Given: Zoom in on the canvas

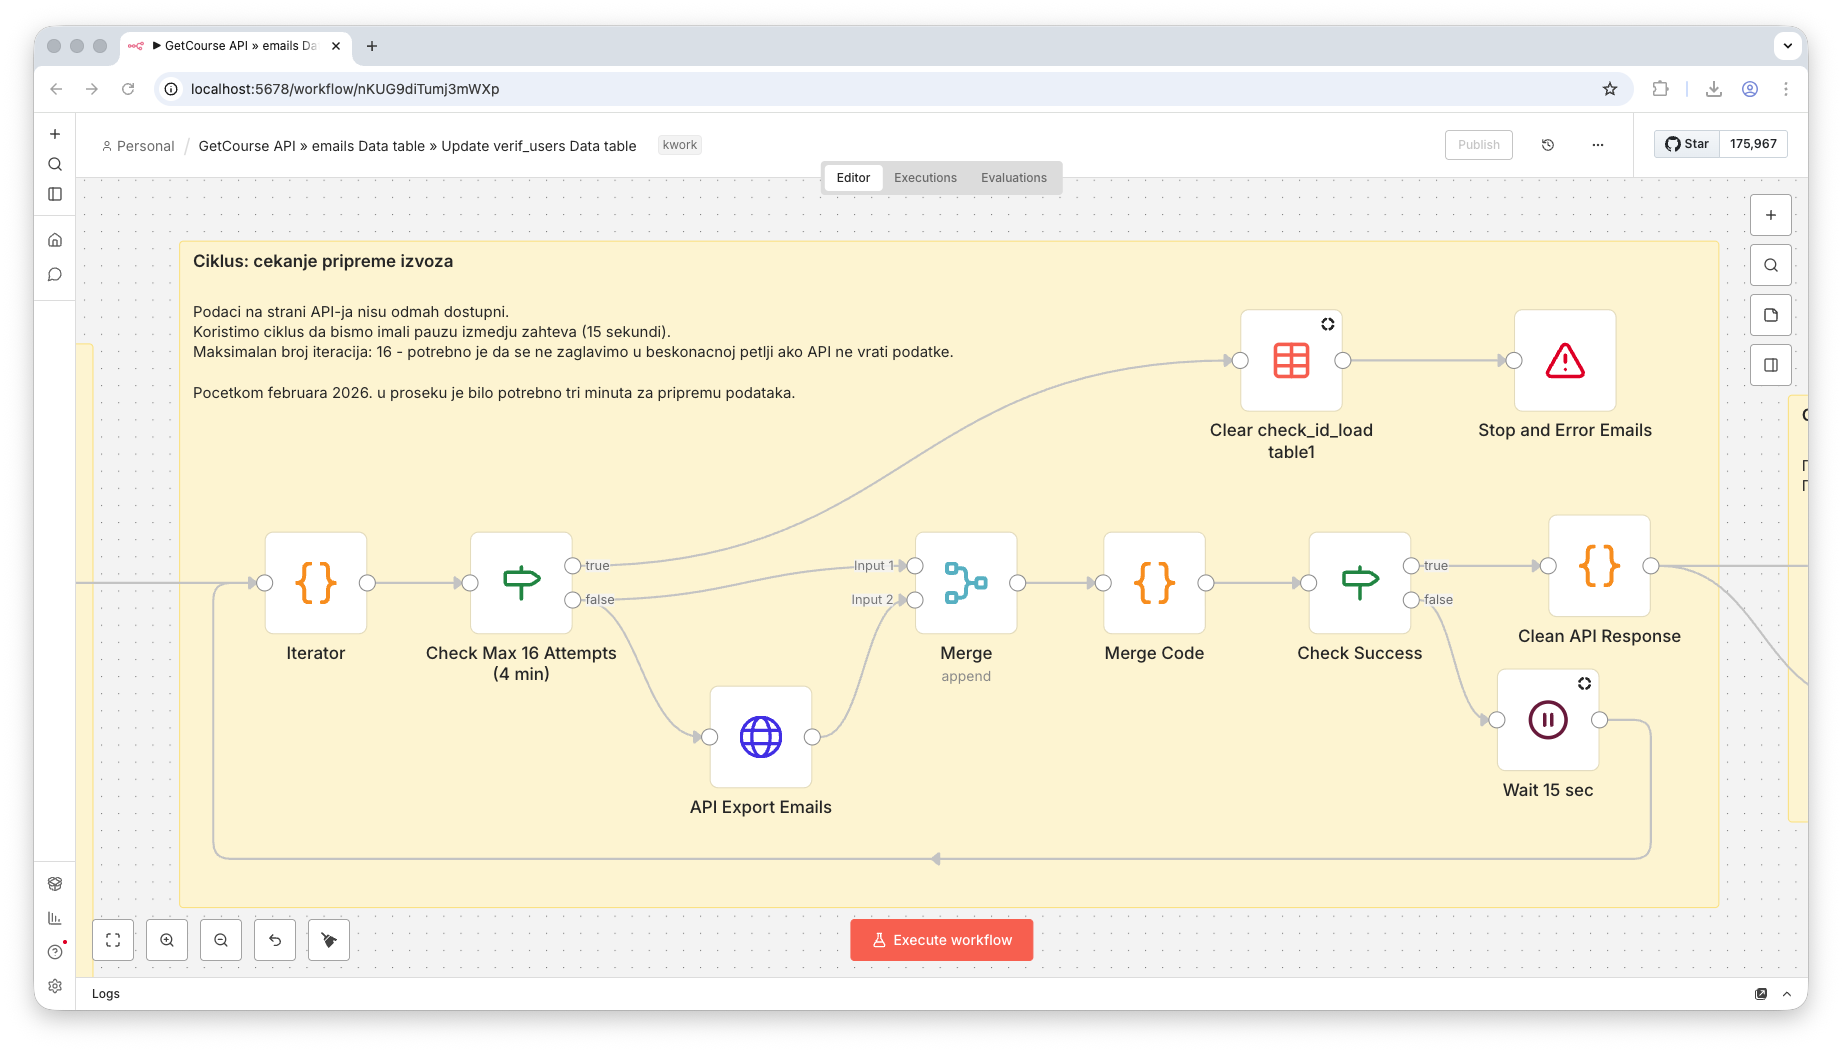Looking at the screenshot, I should 167,940.
